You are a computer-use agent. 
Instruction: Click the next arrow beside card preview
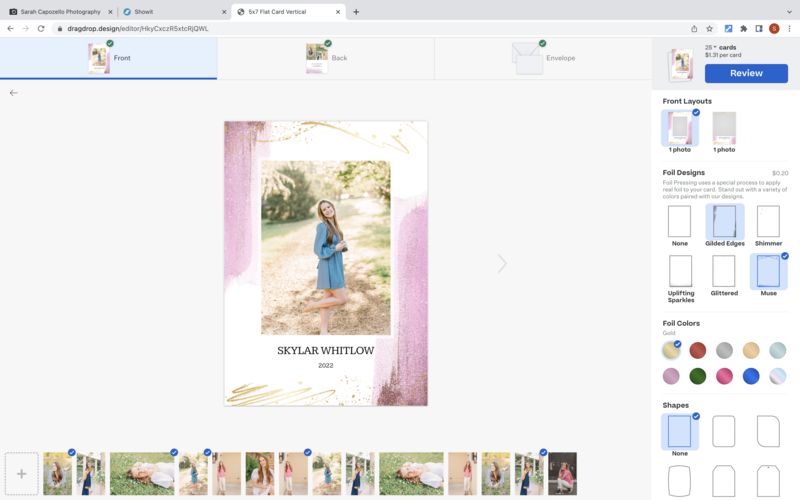pyautogui.click(x=502, y=263)
